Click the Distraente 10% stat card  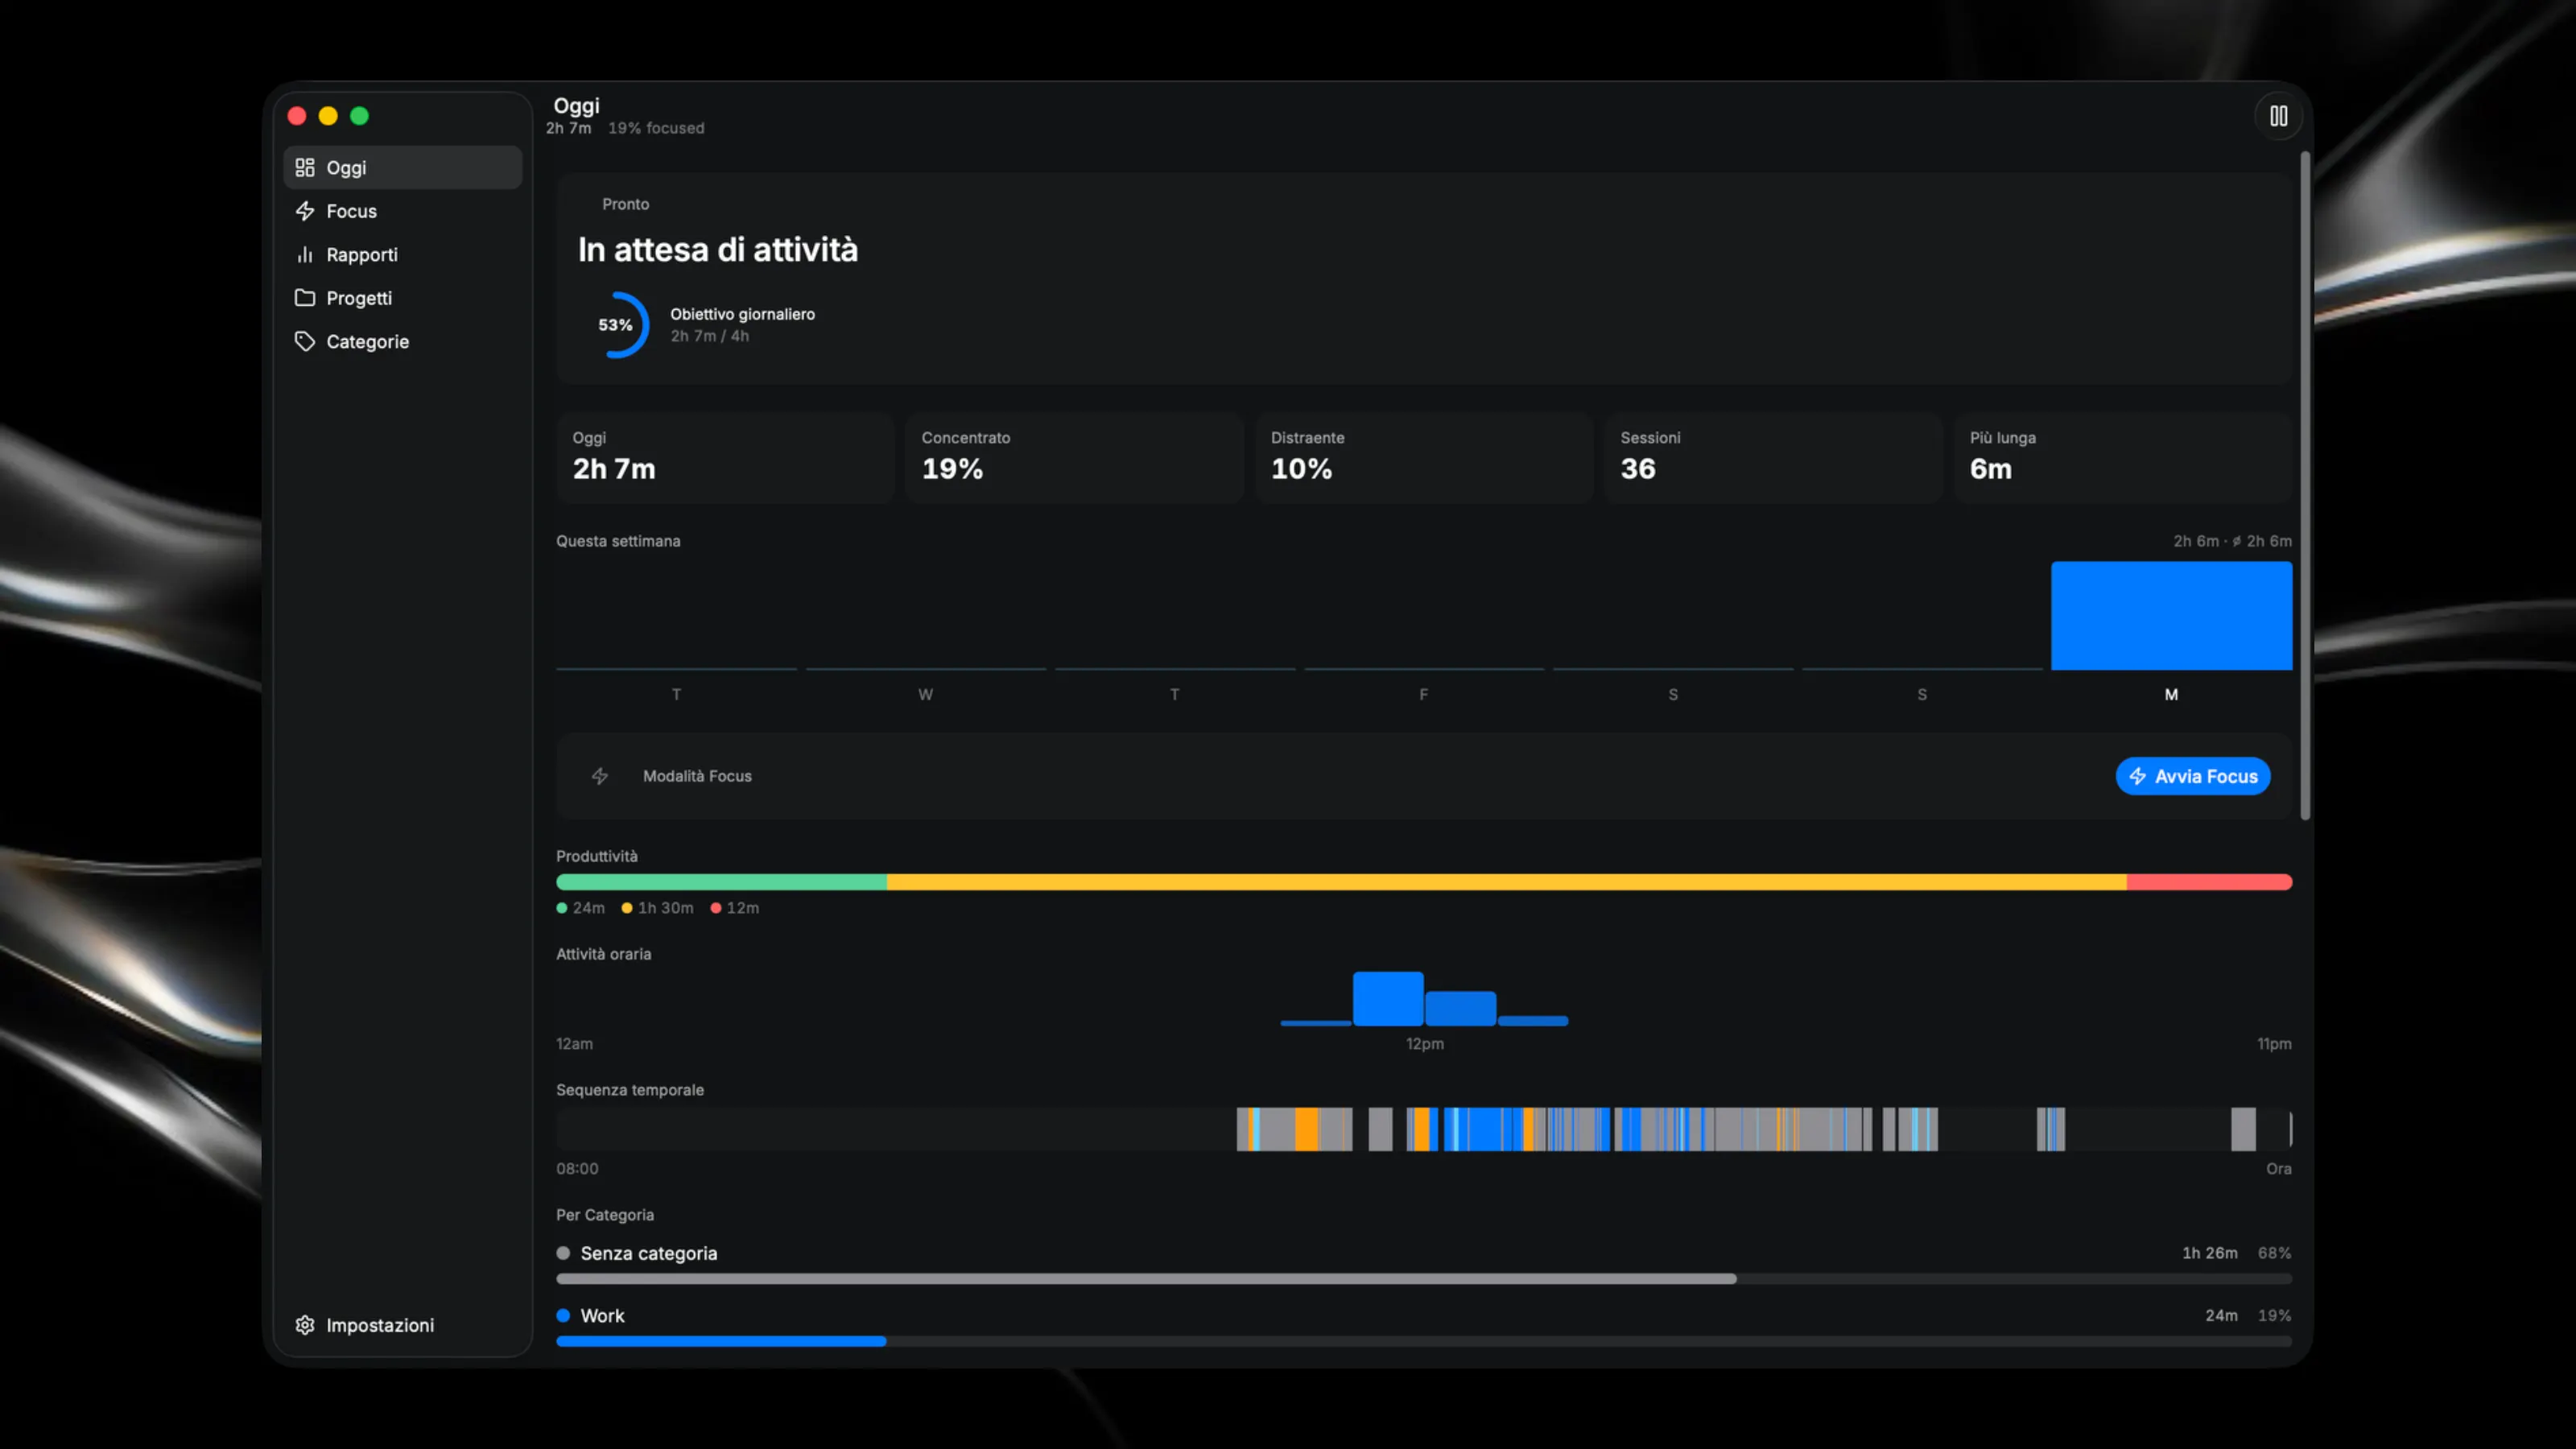1424,457
